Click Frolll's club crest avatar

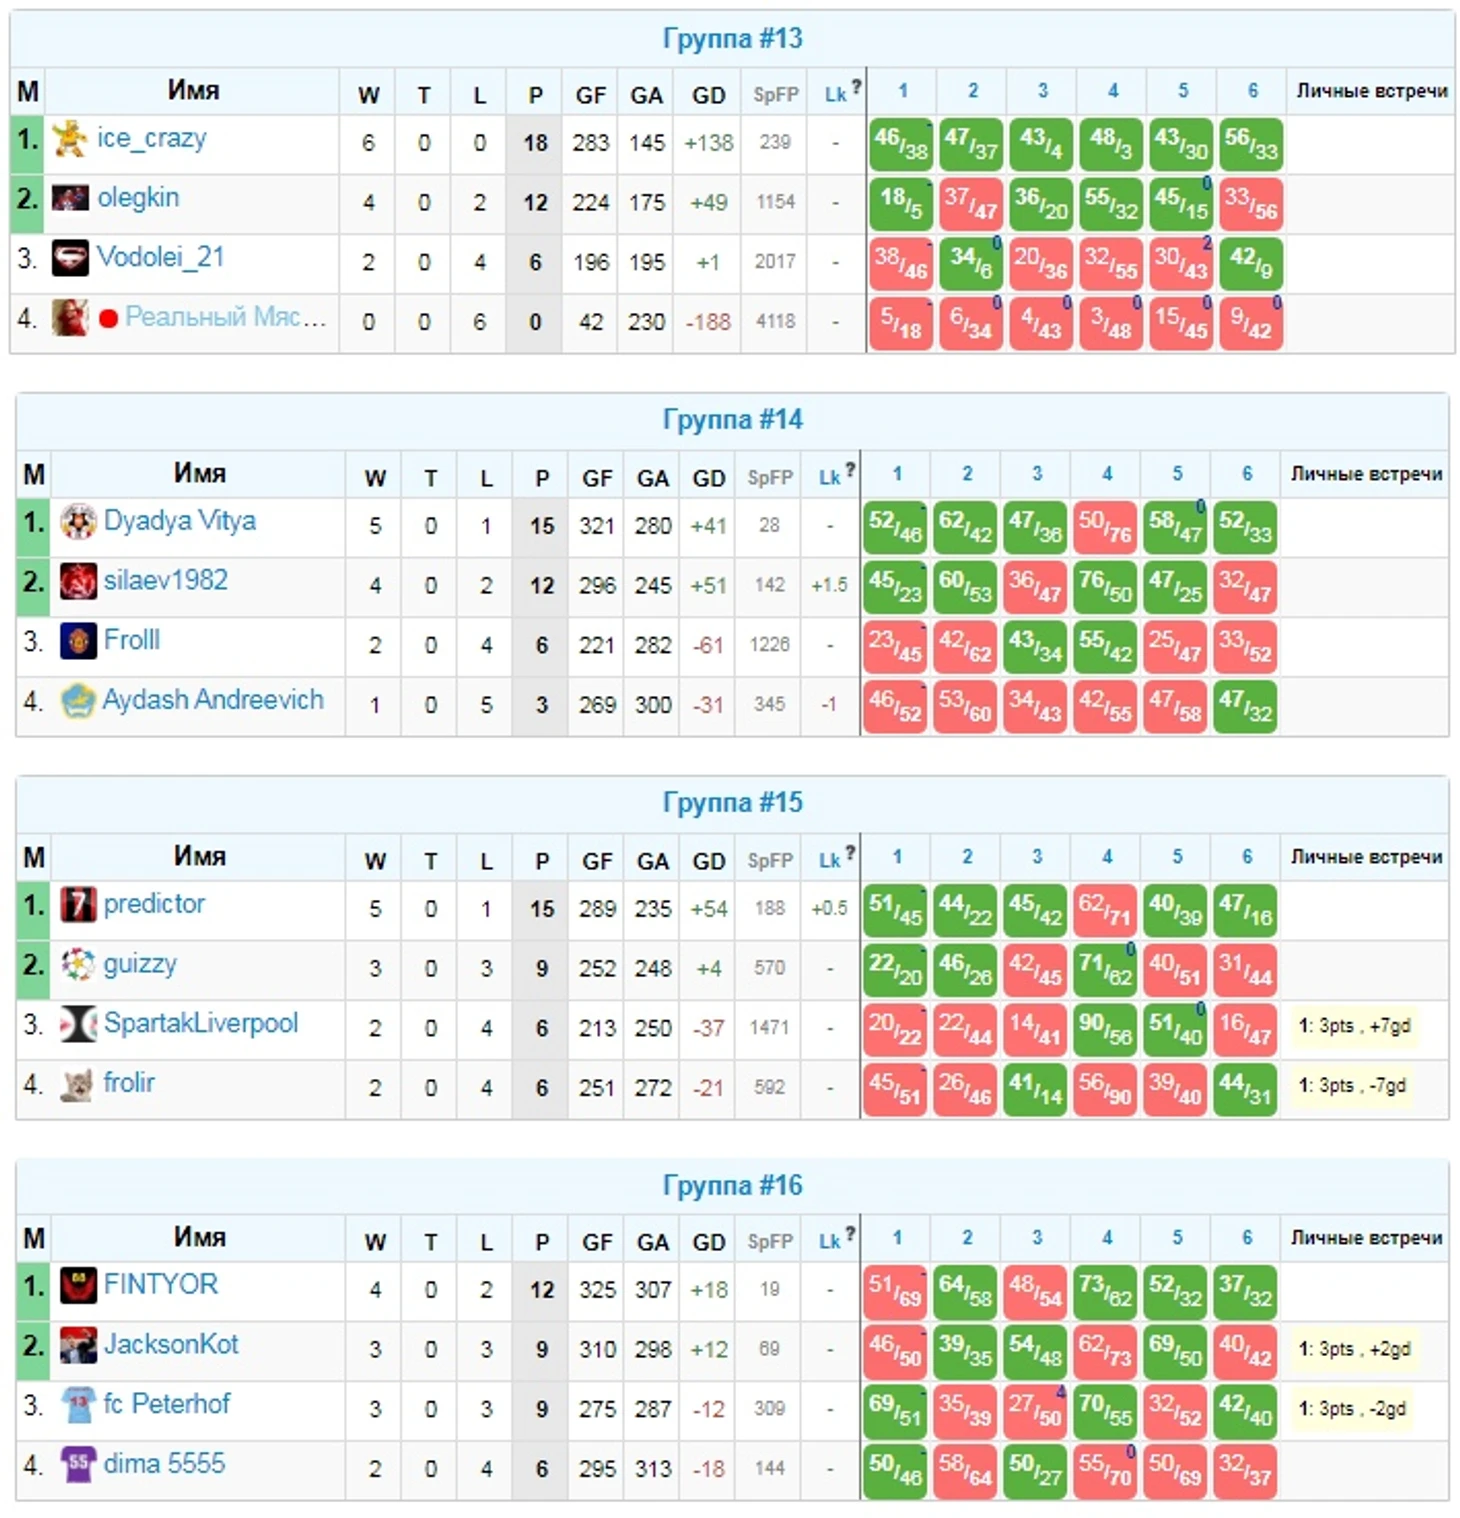point(78,641)
